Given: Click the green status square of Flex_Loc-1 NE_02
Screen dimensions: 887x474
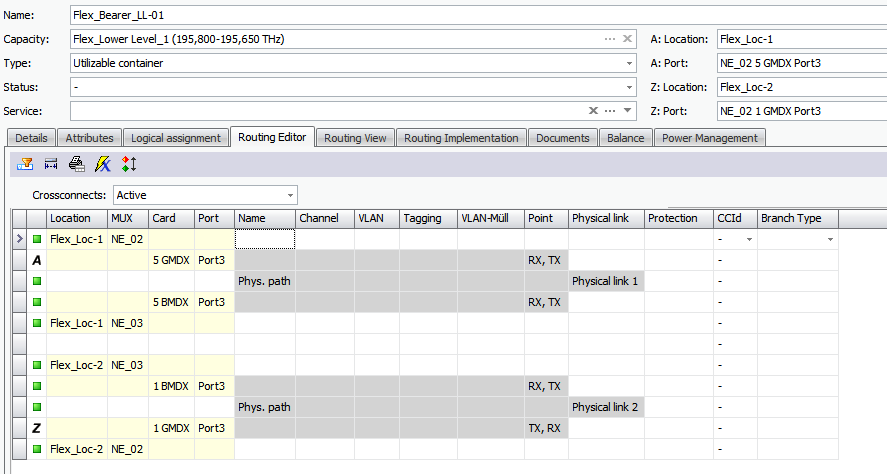Looking at the screenshot, I should (37, 239).
